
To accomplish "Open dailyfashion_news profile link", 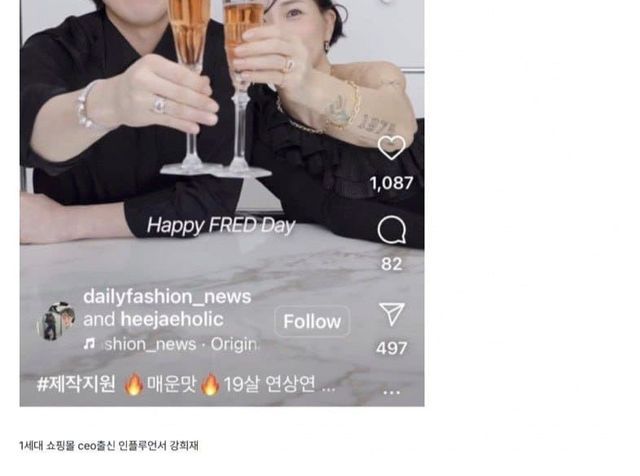I will point(167,297).
